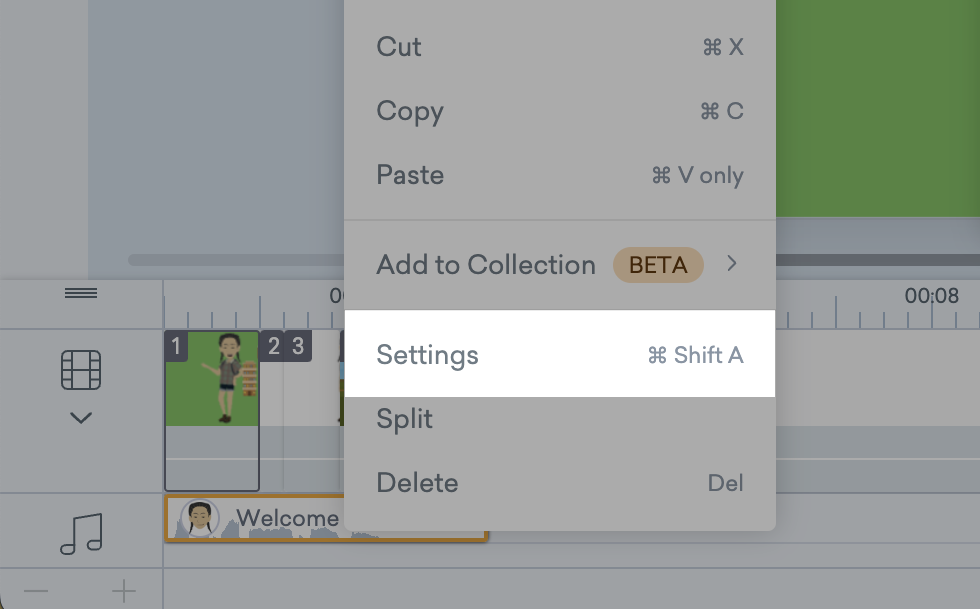This screenshot has width=980, height=609.
Task: Select Paste in the context menu
Action: tap(410, 174)
